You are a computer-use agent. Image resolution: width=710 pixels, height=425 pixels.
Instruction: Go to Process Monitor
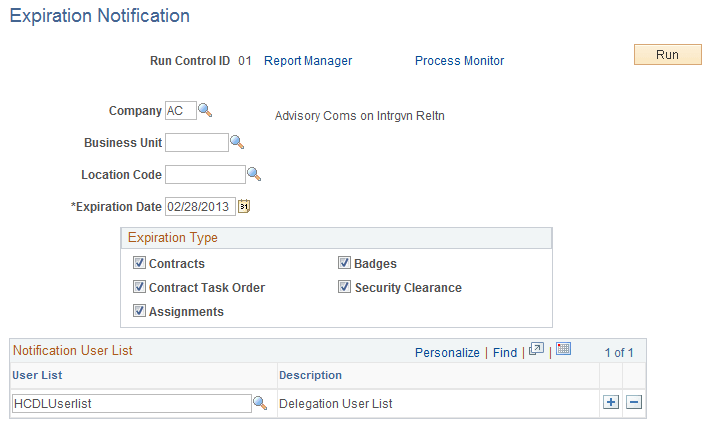click(459, 61)
